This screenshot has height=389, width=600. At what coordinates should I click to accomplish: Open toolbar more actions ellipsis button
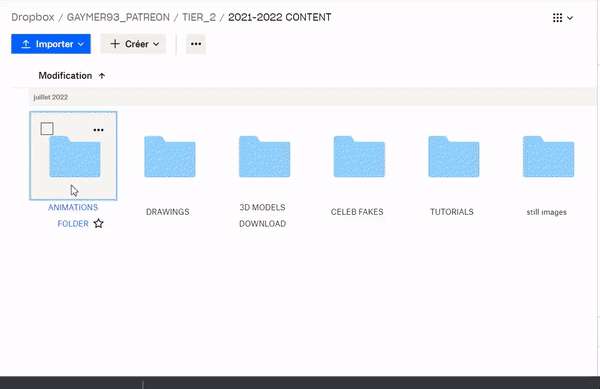tap(196, 44)
